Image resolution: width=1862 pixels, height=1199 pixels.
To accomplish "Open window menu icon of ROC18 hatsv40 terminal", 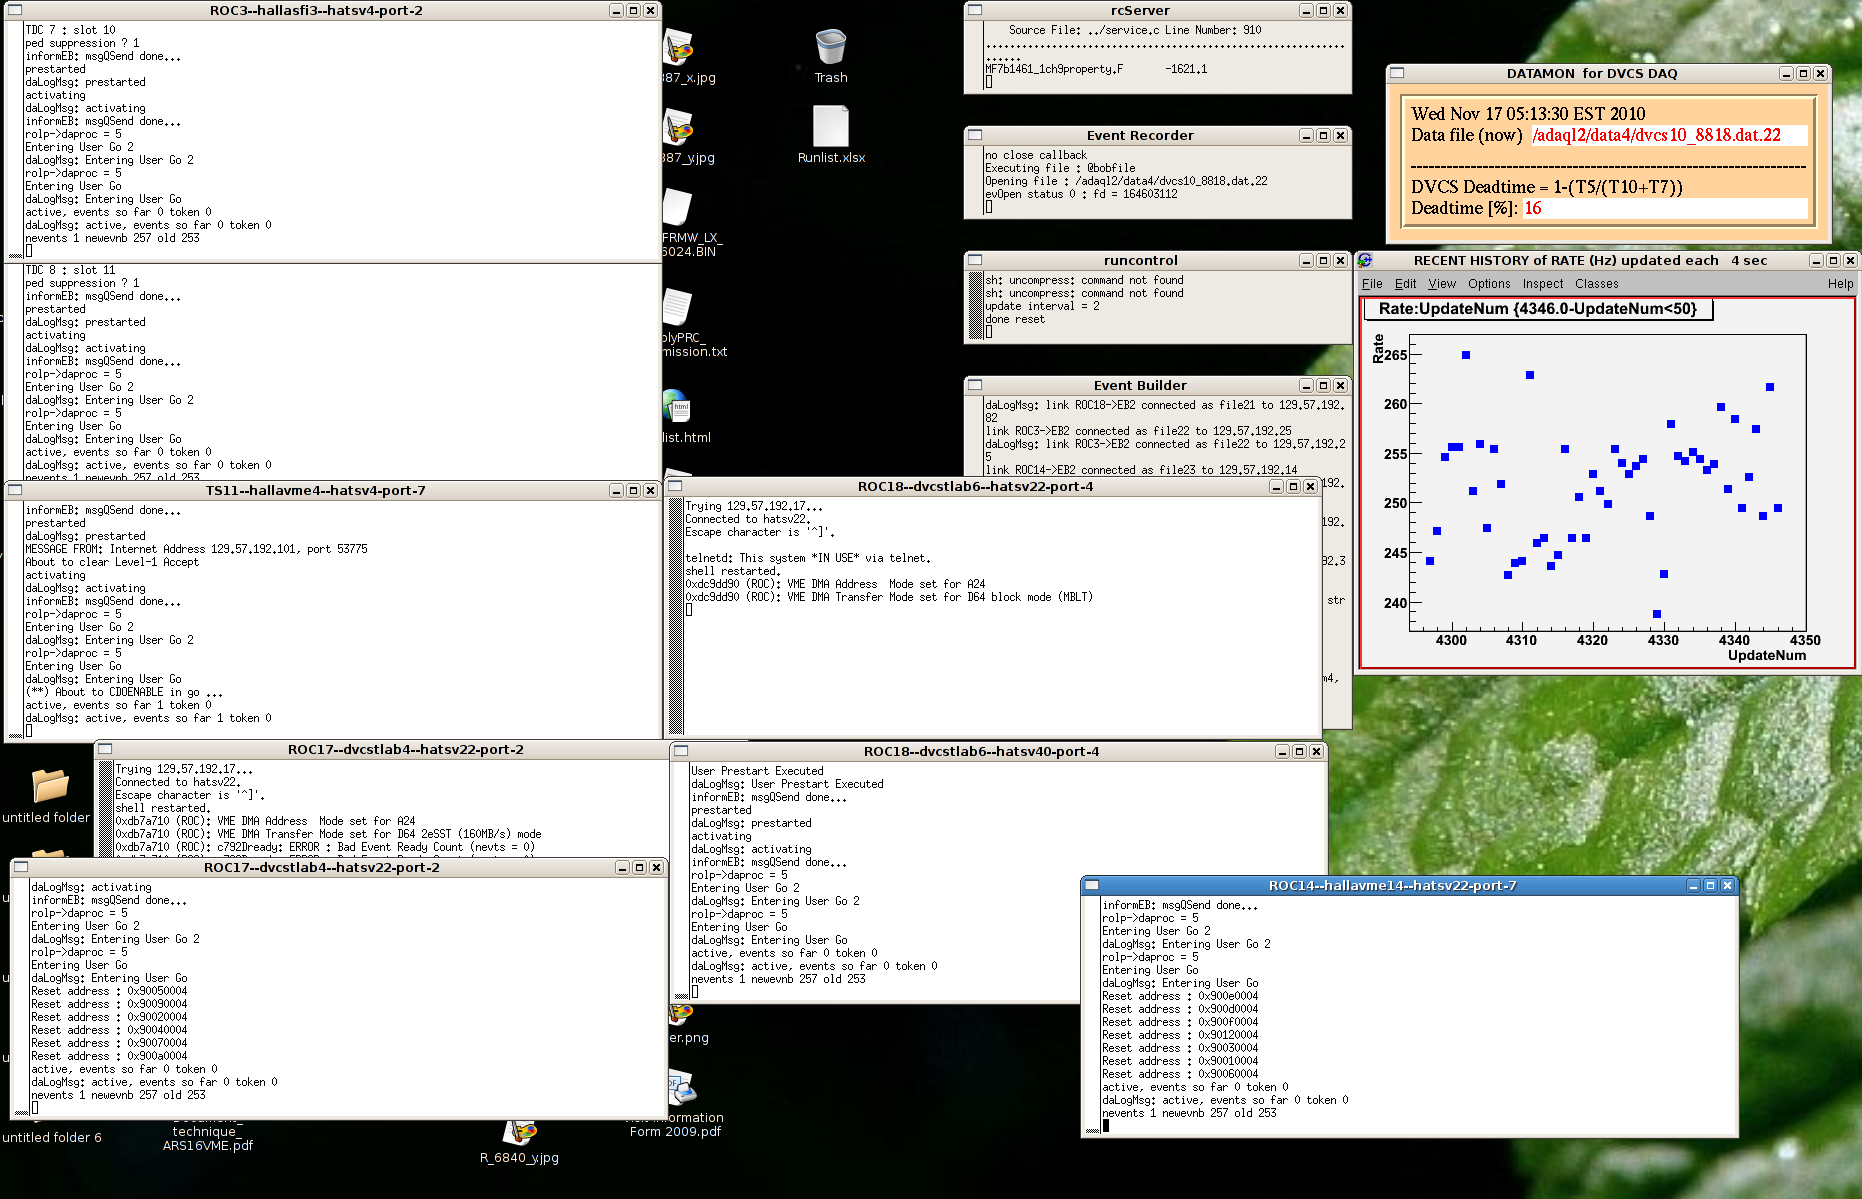I will [x=681, y=751].
